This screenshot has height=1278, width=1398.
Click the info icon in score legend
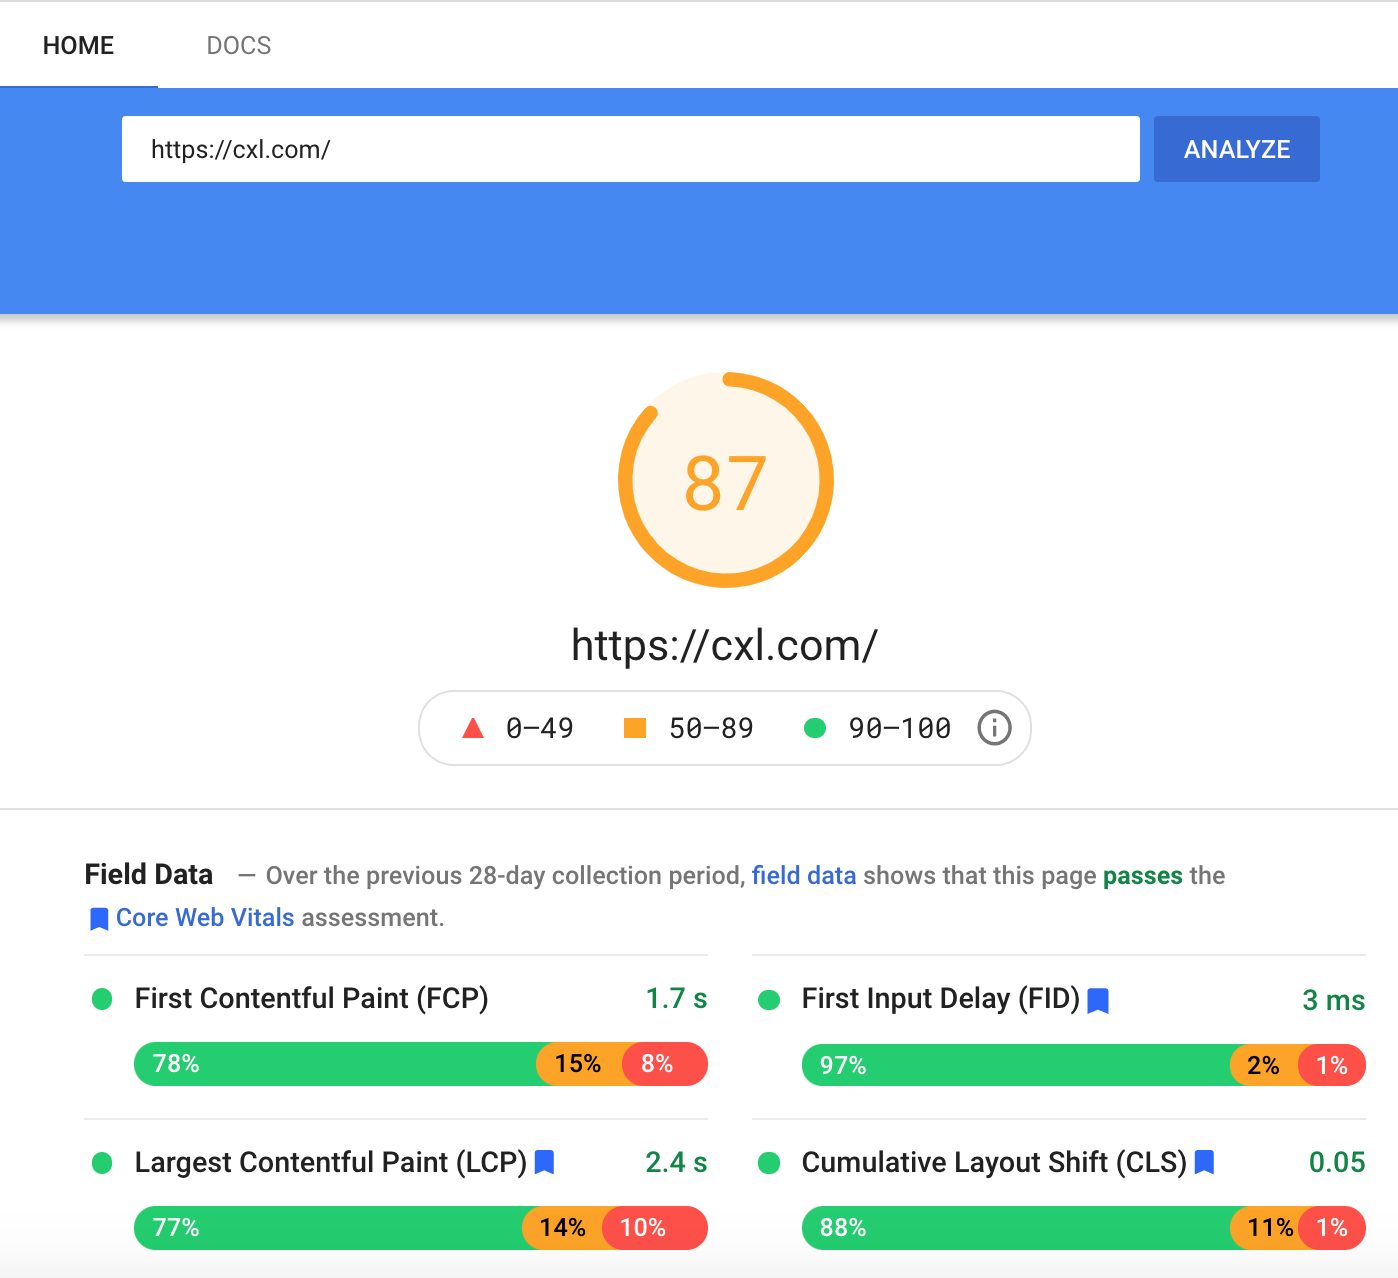[x=994, y=727]
